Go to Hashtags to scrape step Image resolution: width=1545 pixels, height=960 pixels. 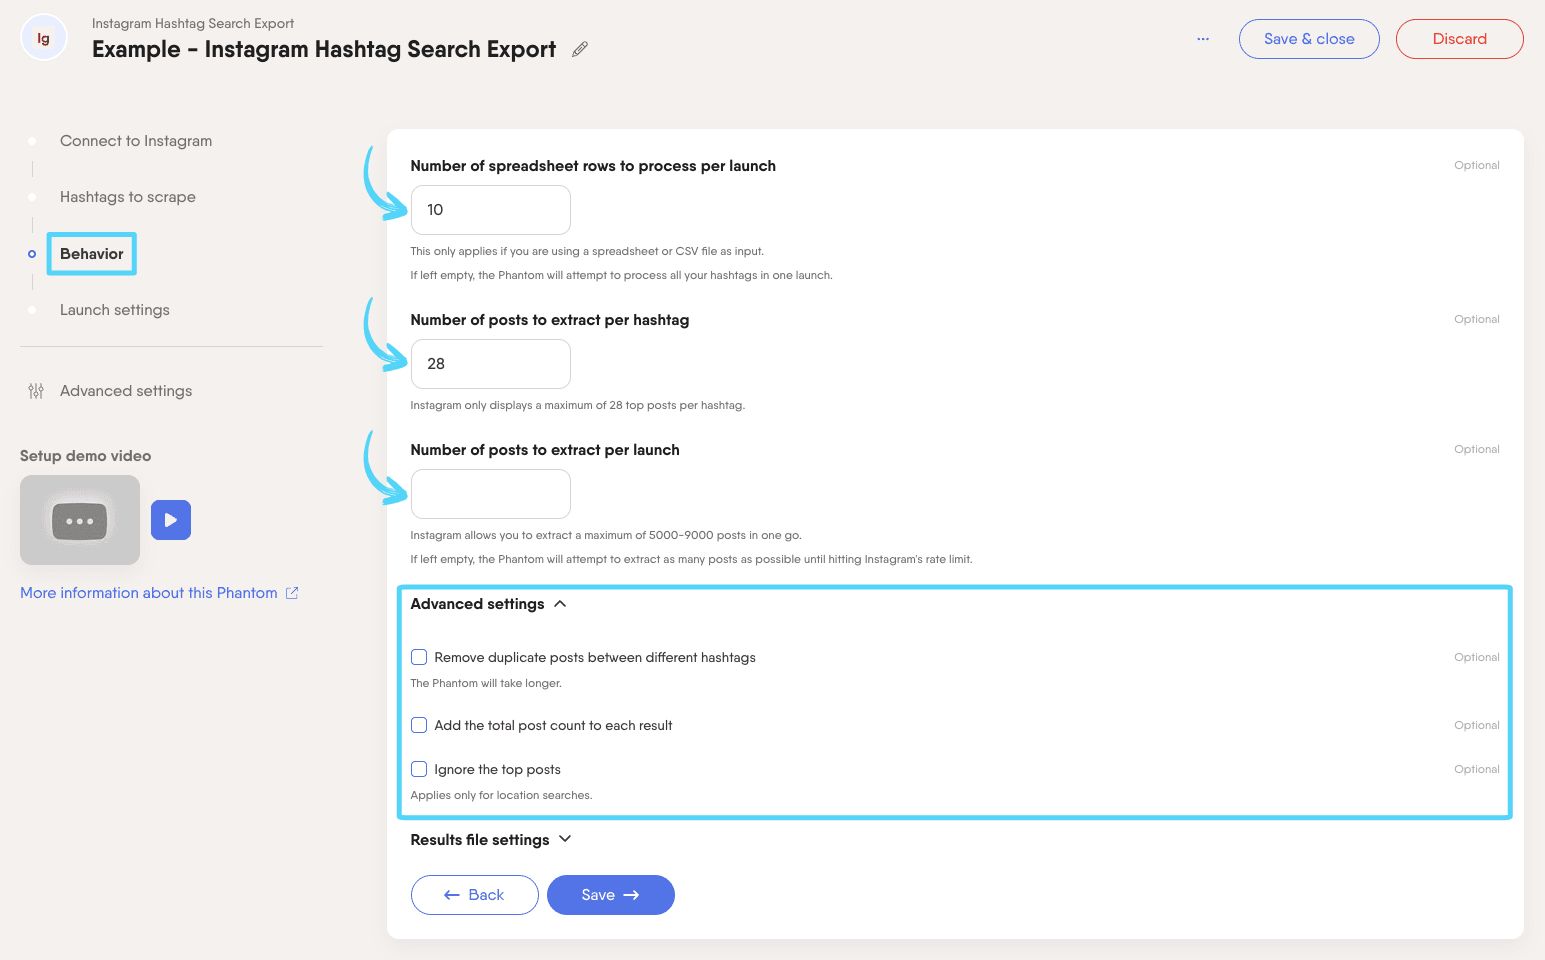click(x=128, y=197)
